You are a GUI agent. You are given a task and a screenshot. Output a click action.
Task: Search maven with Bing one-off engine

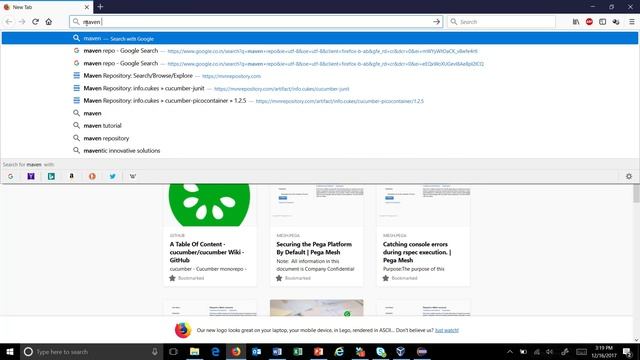coord(51,176)
